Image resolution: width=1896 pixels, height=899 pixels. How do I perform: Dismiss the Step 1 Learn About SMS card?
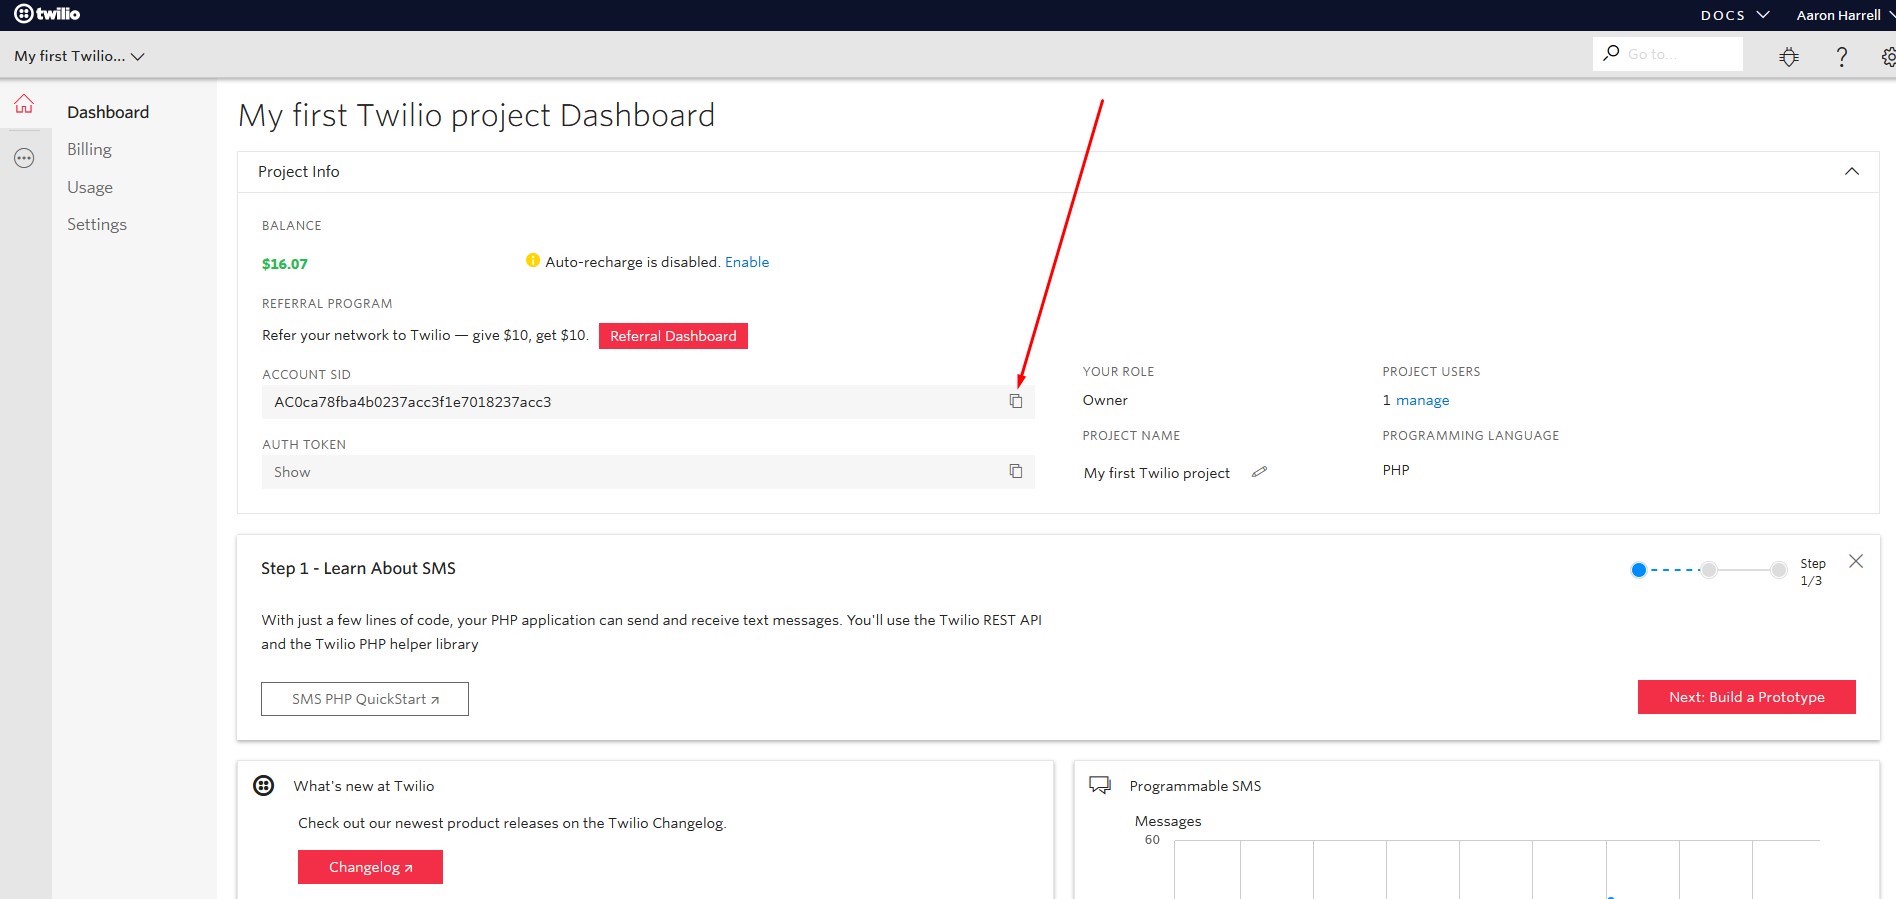[x=1855, y=561]
